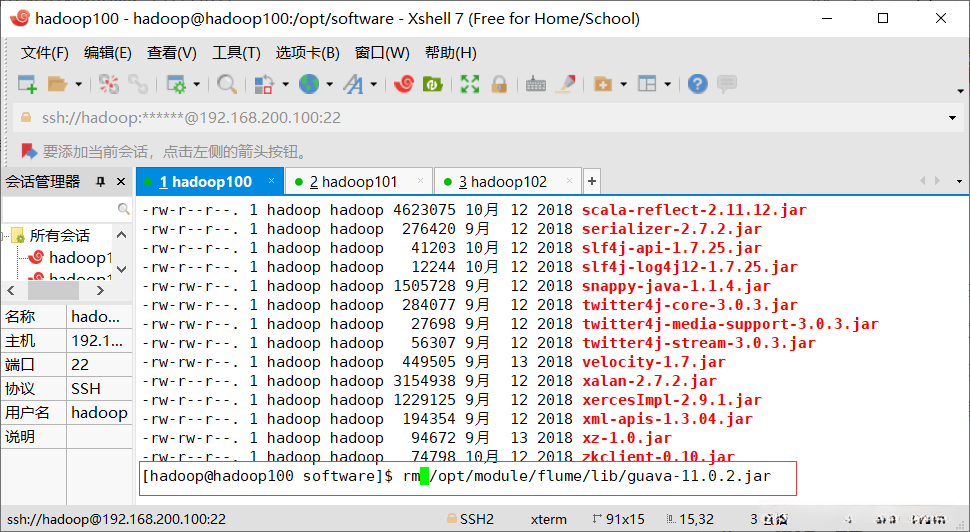
Task: Expand the address bar history dropdown
Action: (x=953, y=118)
